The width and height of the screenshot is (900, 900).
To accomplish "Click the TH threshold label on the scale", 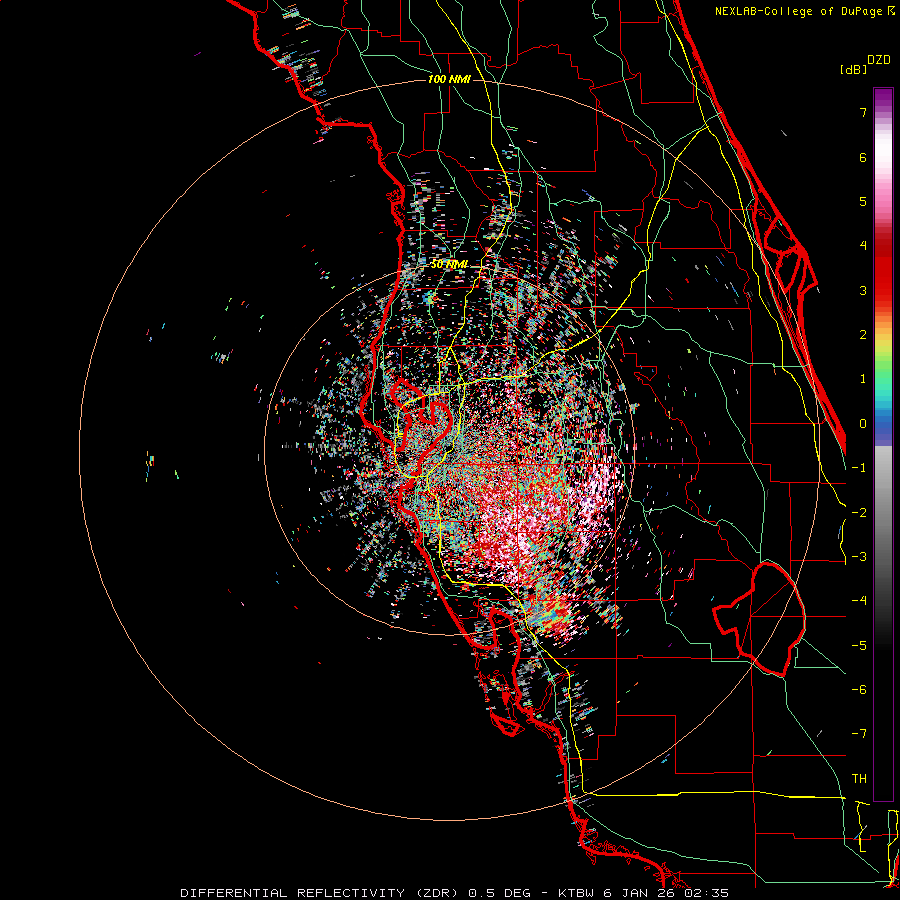I will click(859, 779).
